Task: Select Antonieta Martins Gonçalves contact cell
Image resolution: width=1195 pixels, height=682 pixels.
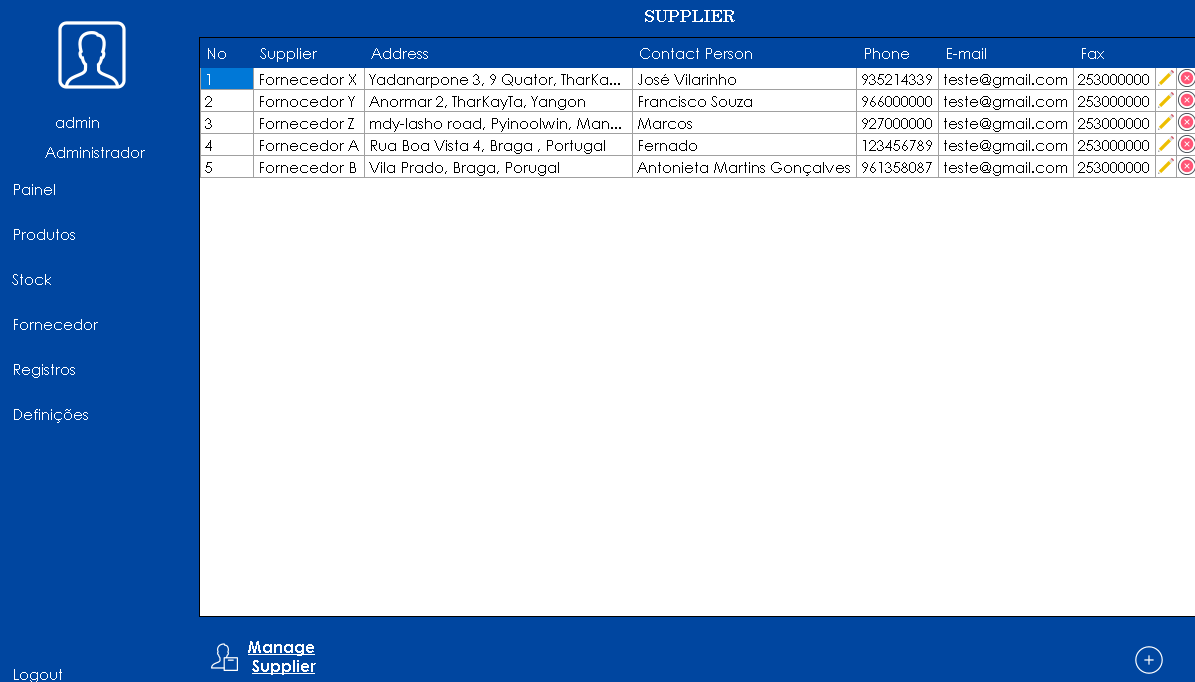Action: tap(744, 168)
